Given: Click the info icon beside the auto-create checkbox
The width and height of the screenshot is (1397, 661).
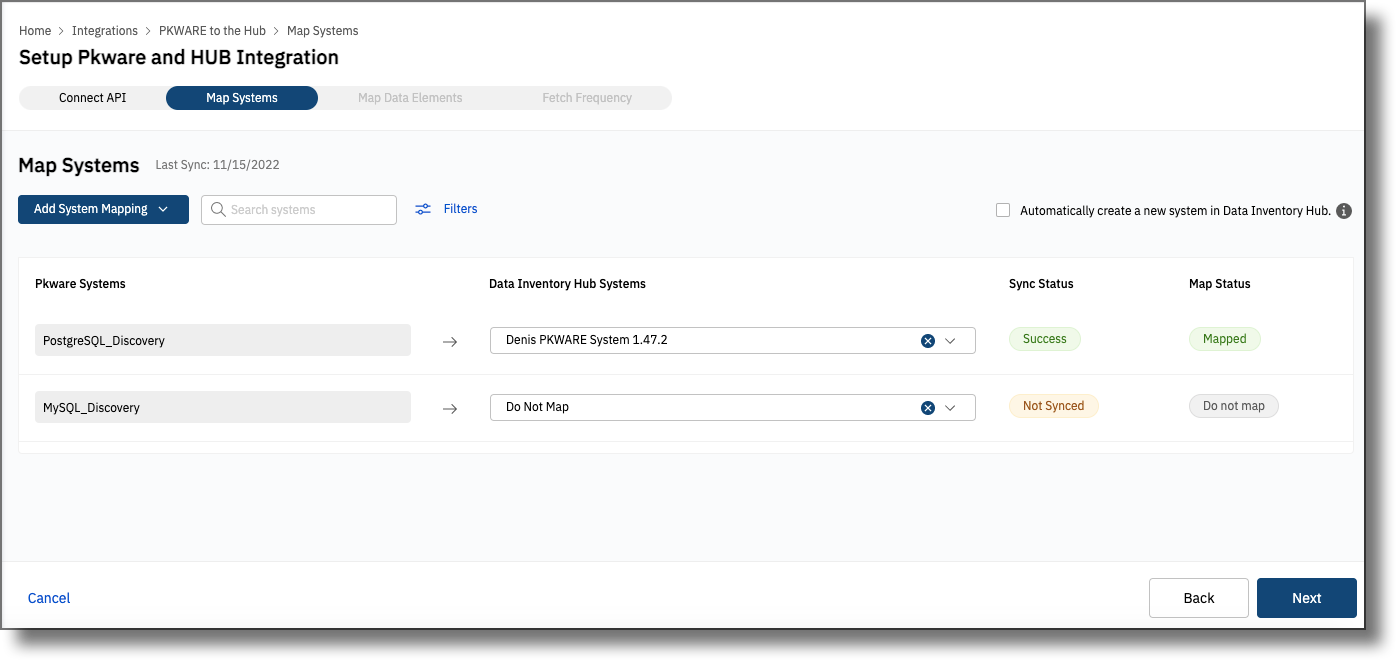Looking at the screenshot, I should click(1344, 211).
